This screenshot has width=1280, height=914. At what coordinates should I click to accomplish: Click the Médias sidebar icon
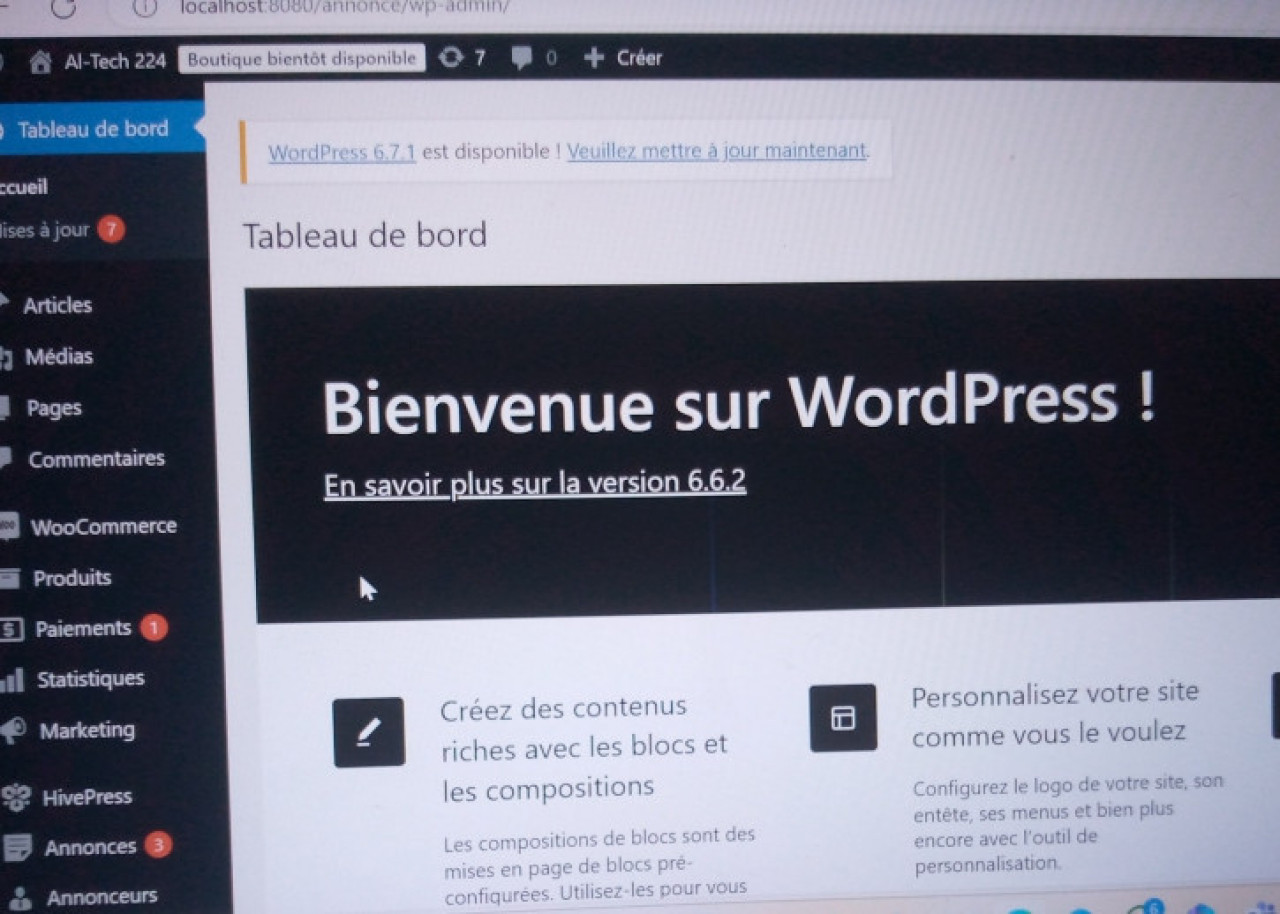pos(6,357)
